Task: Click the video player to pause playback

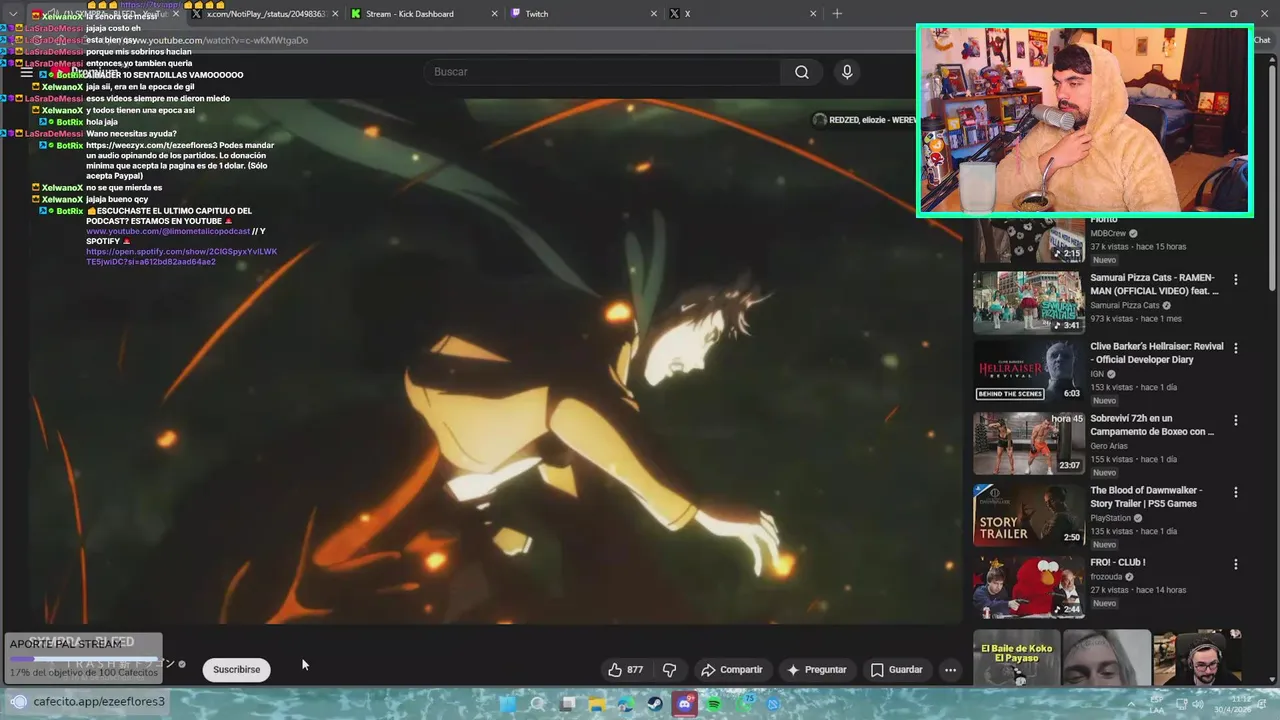Action: point(495,360)
